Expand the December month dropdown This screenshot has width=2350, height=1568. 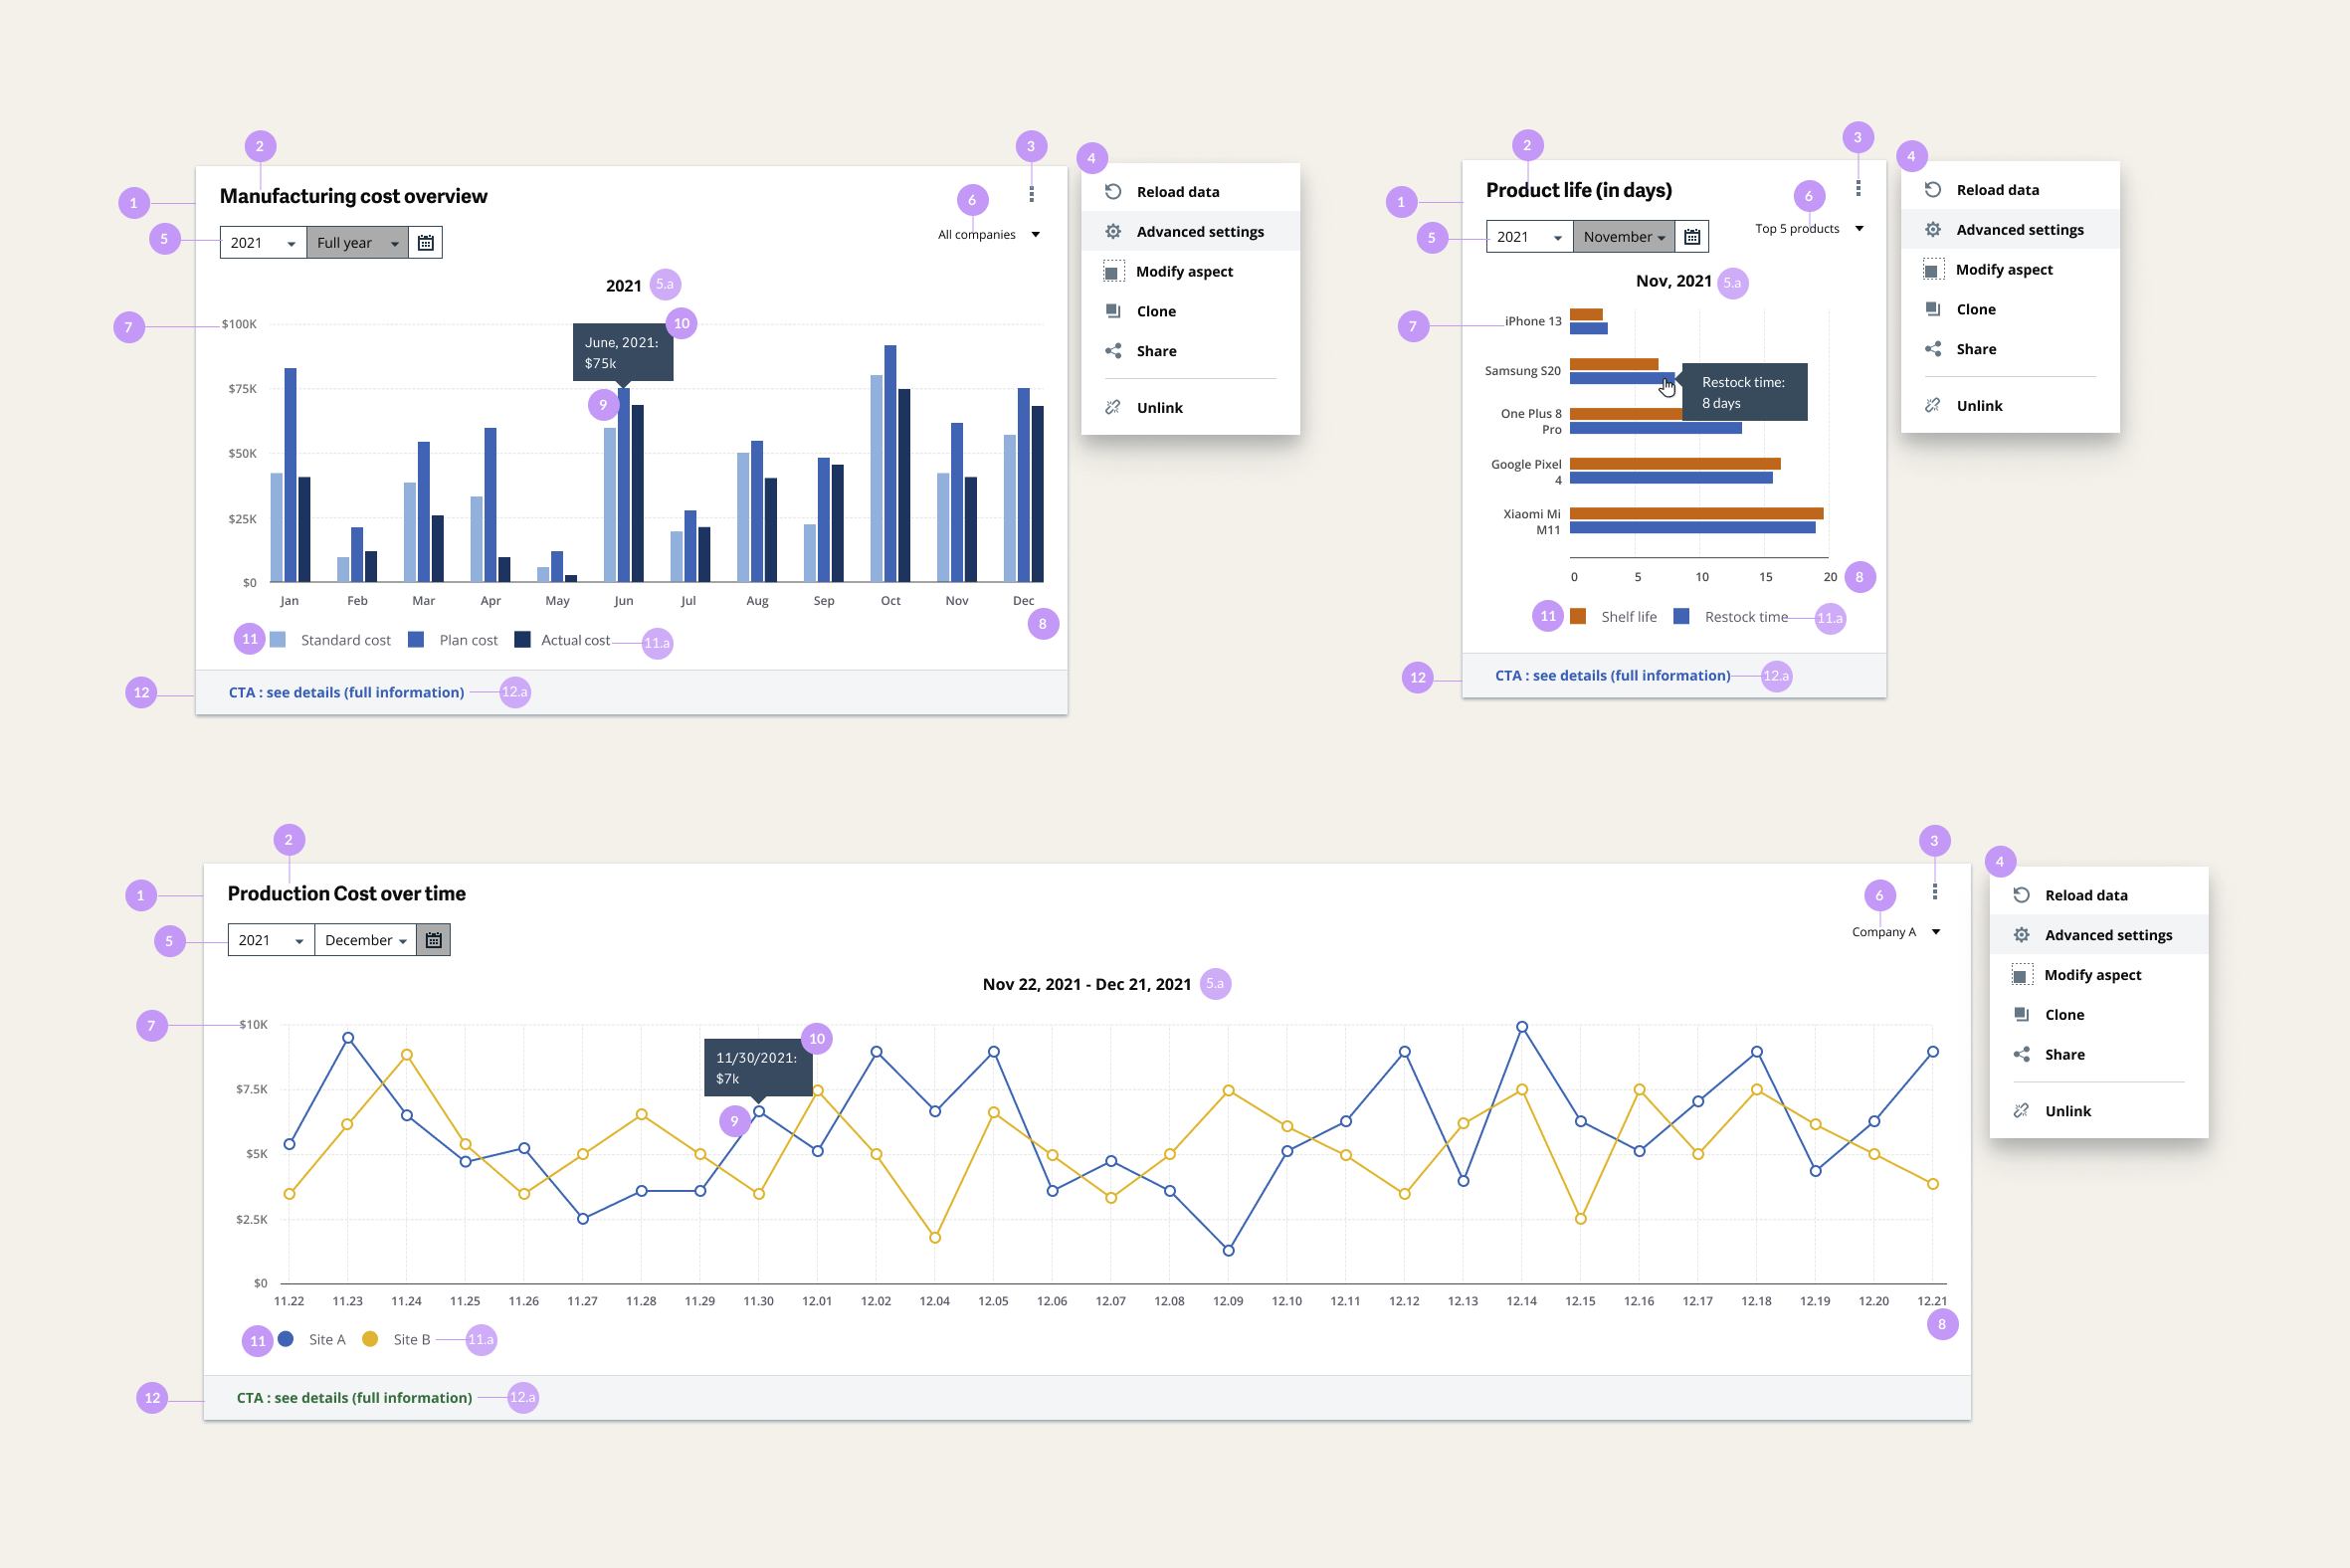[x=364, y=939]
